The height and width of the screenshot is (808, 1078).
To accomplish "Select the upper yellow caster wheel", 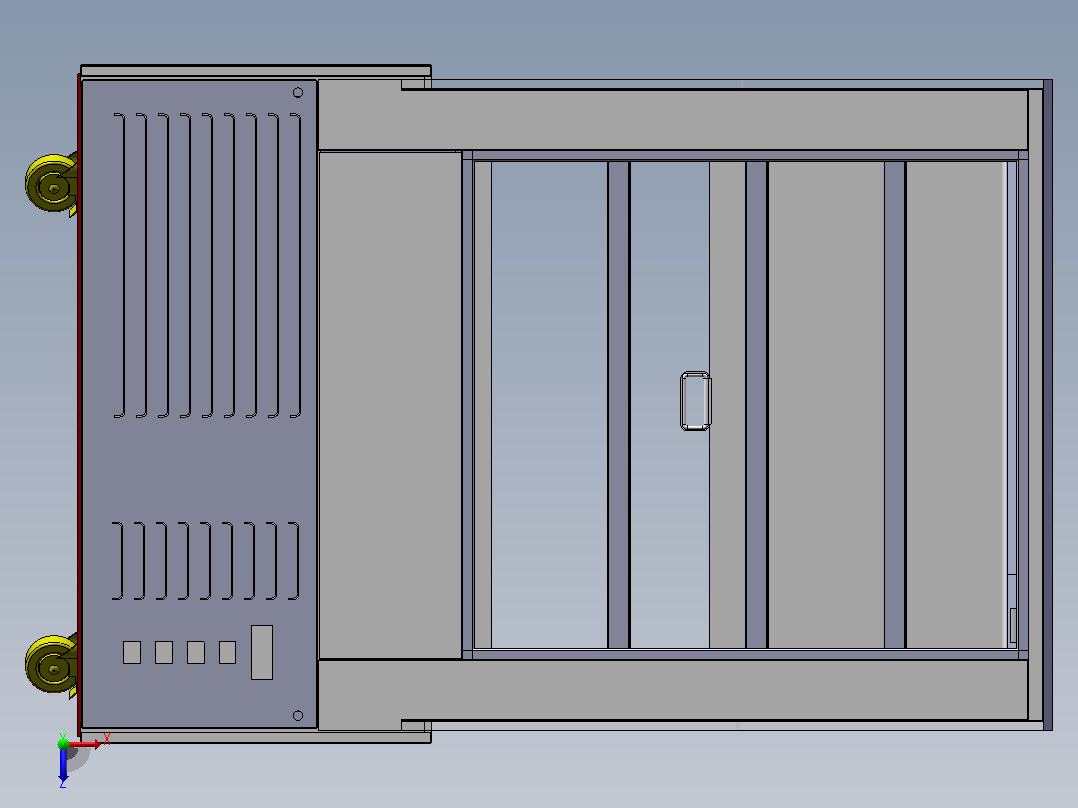I will [x=52, y=183].
